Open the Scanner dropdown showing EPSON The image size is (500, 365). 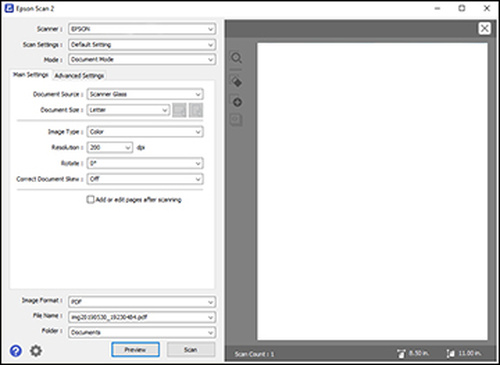click(x=142, y=29)
